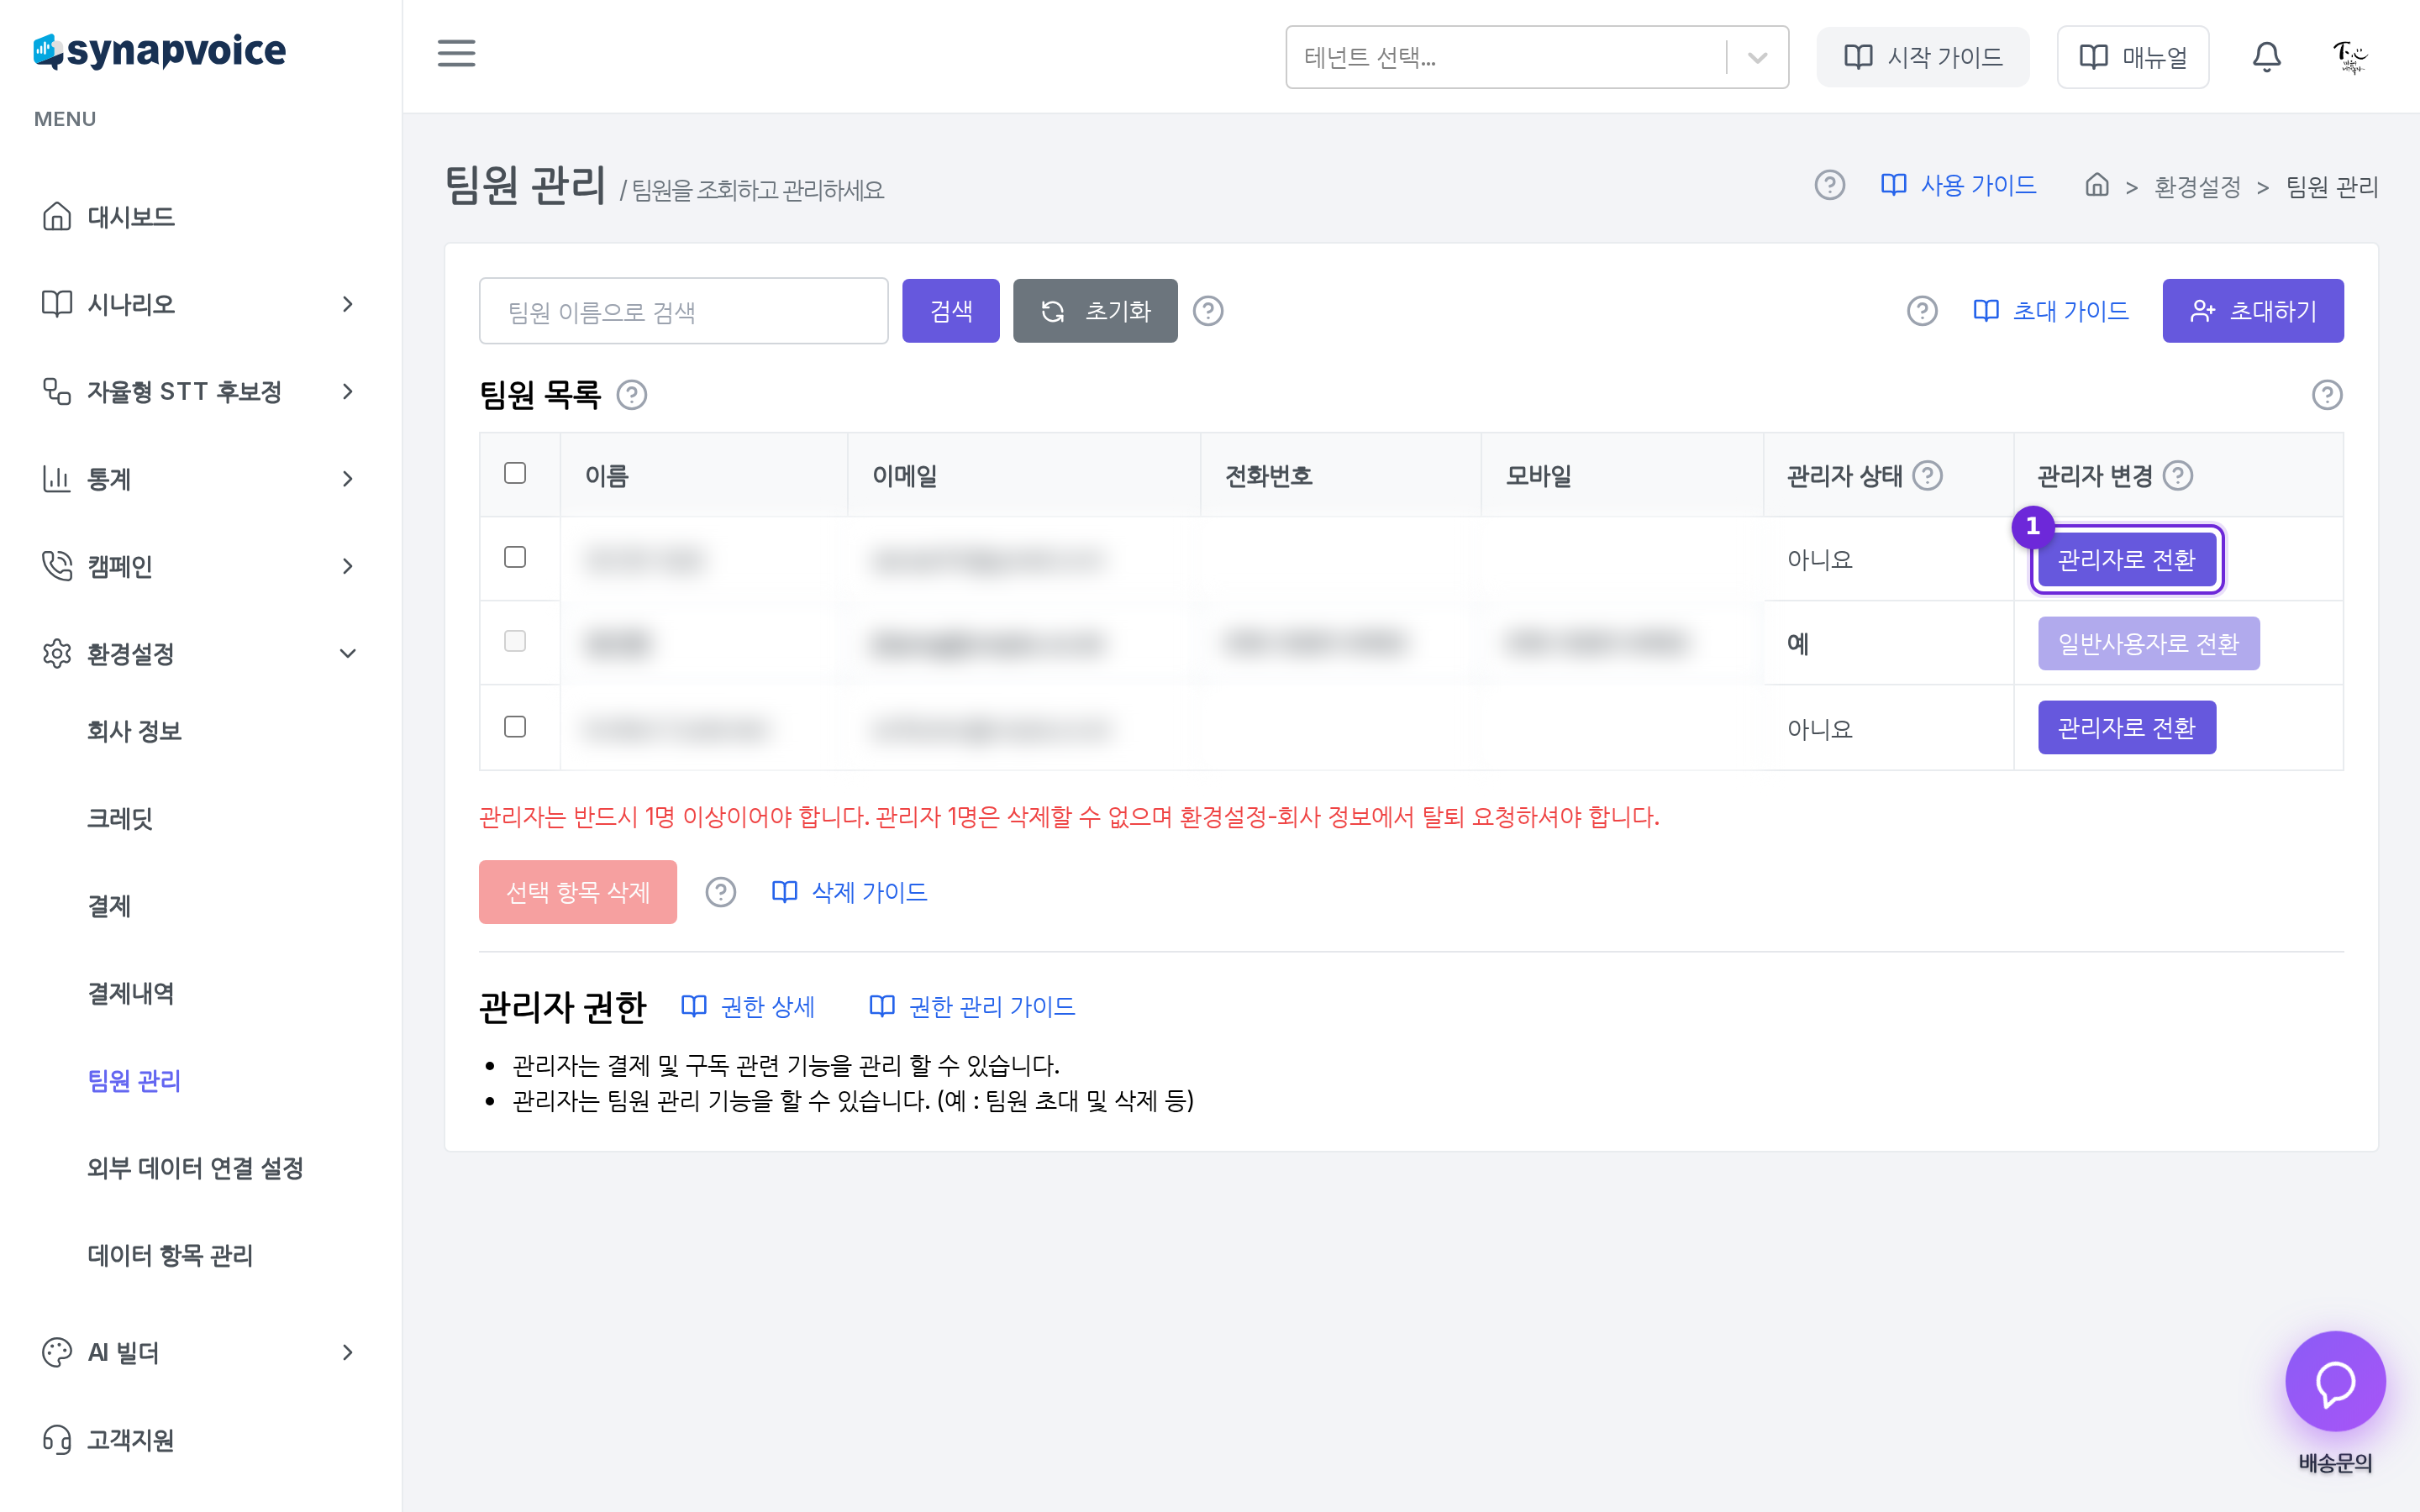Screen dimensions: 2420x1512
Task: Open 권한 관리 가이드 link
Action: point(972,1006)
